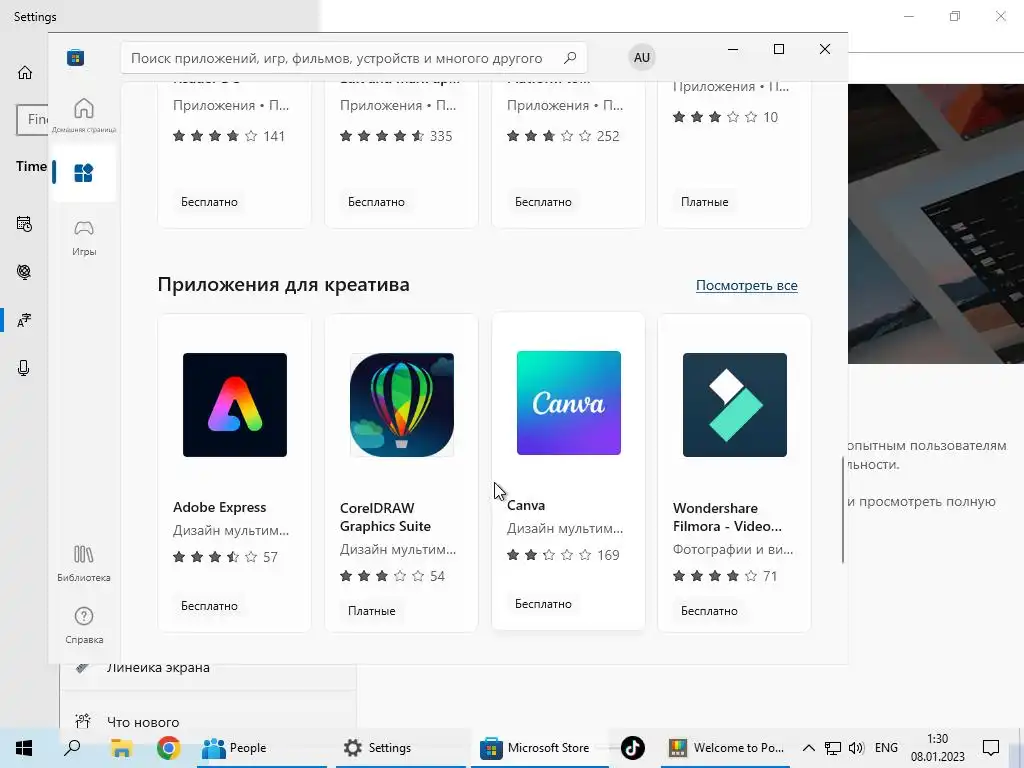Open the Games (Игры) section
This screenshot has height=768, width=1024.
coord(84,238)
